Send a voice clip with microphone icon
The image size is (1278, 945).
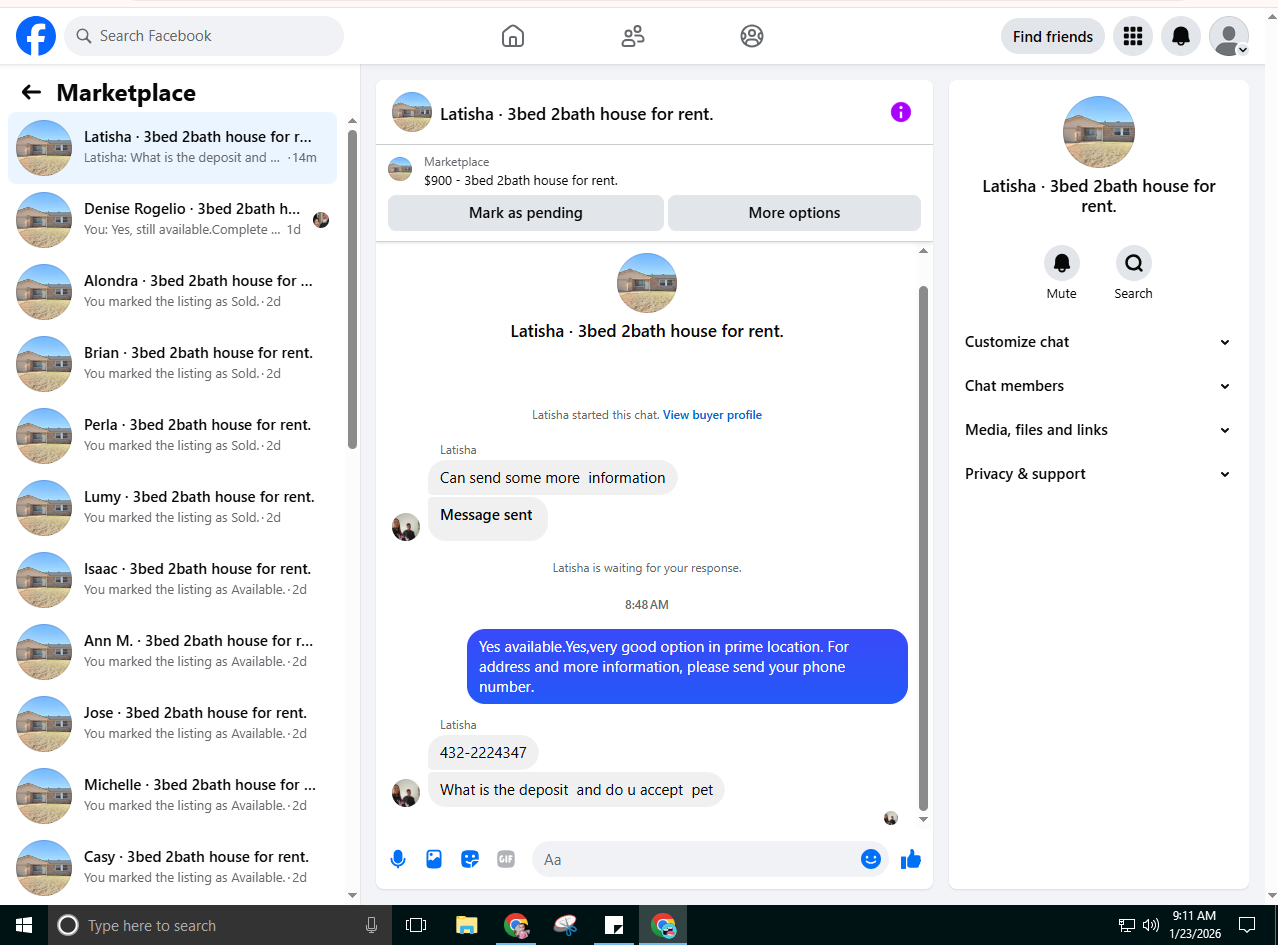398,859
